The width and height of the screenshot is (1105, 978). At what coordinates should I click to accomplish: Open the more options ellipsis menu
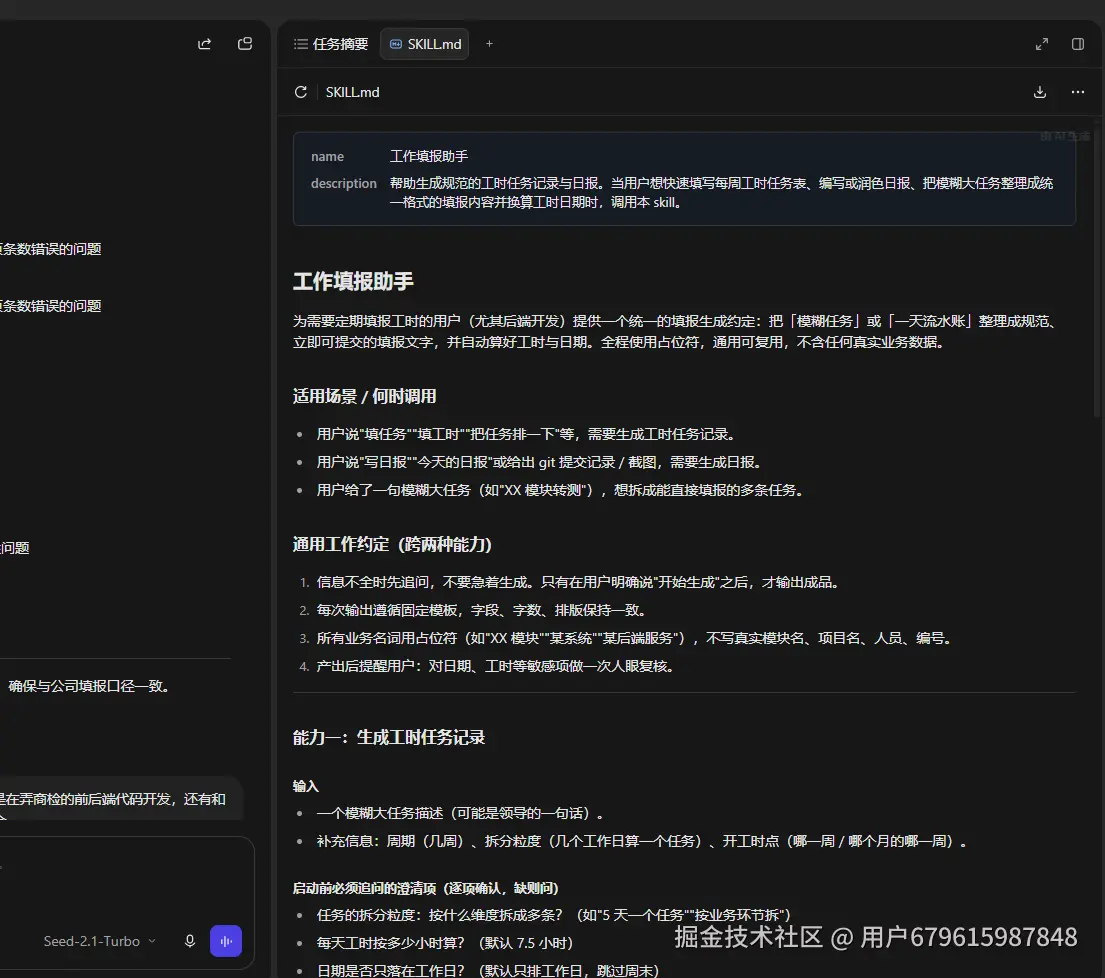[x=1078, y=92]
